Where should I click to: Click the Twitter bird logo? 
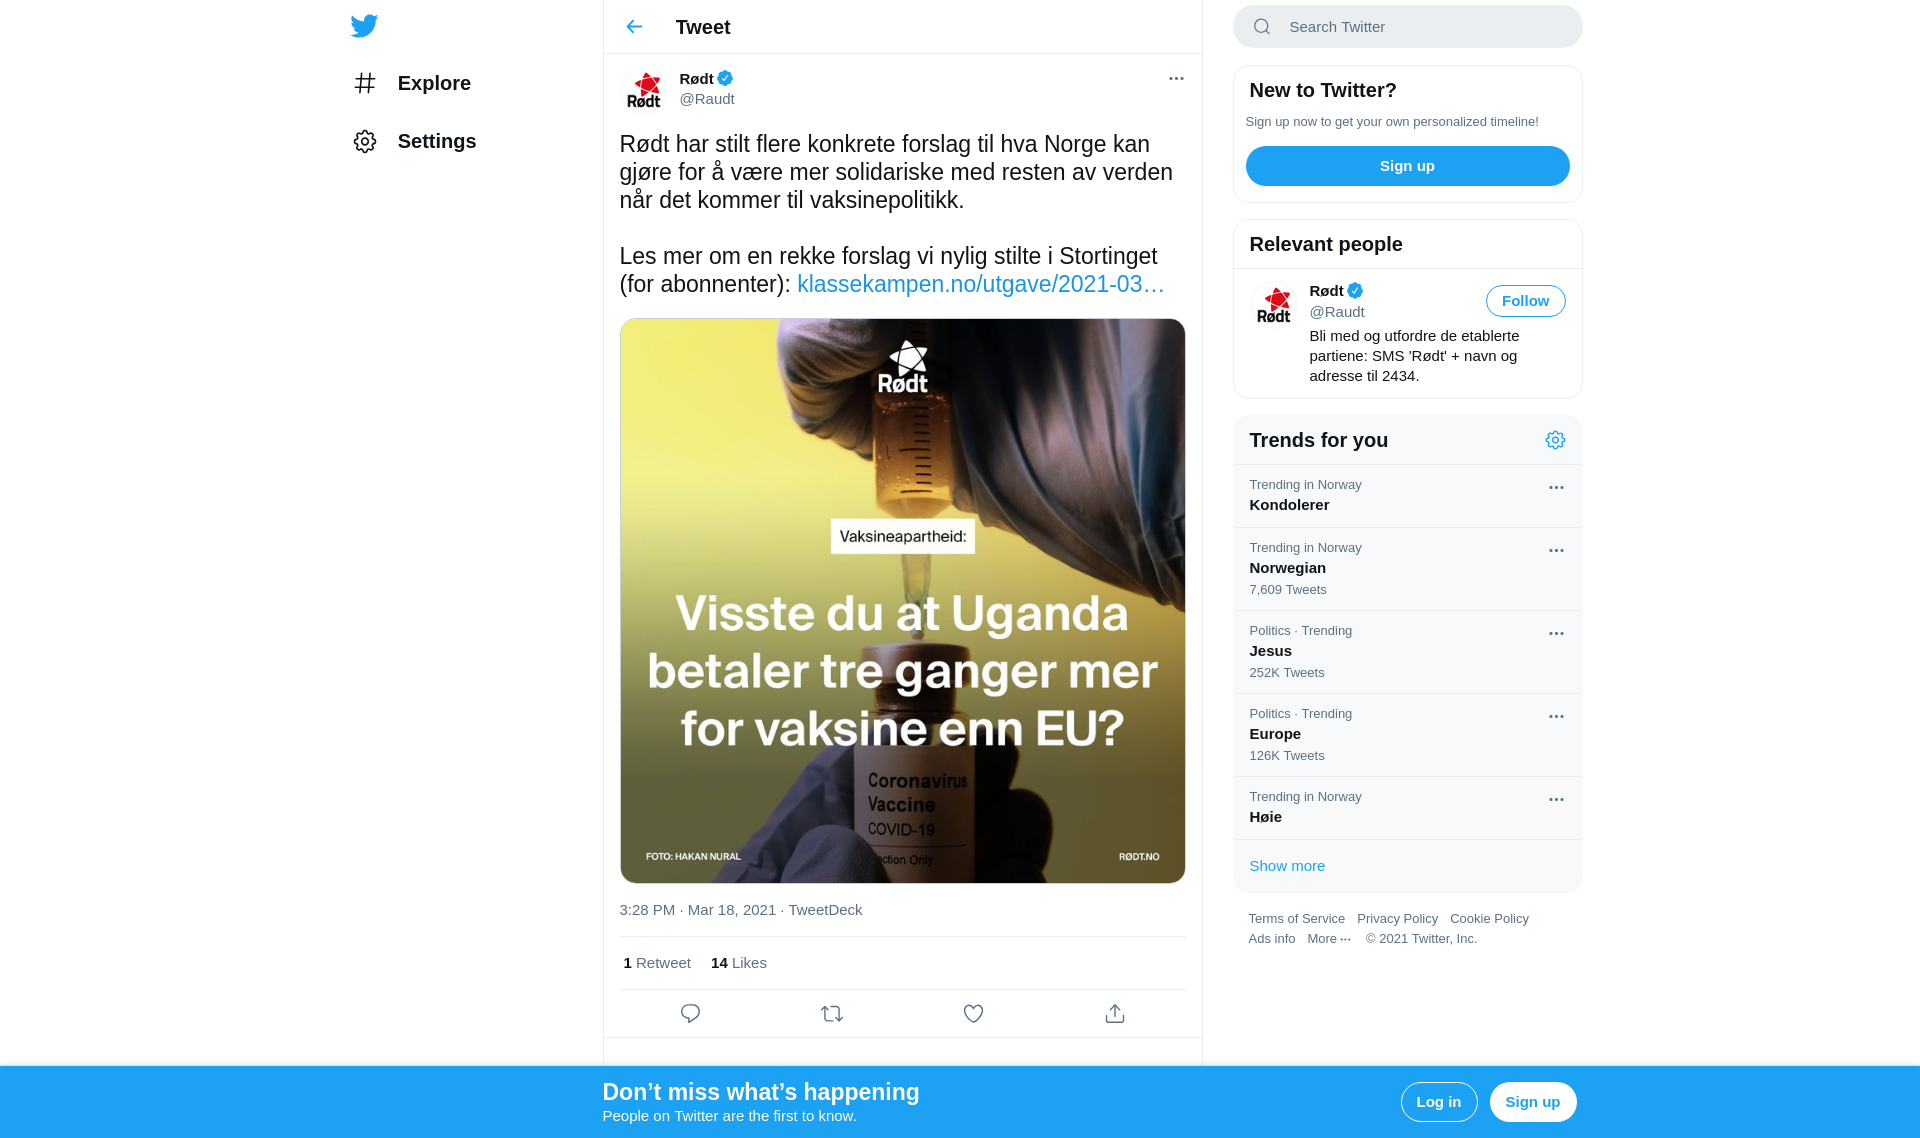pyautogui.click(x=364, y=26)
